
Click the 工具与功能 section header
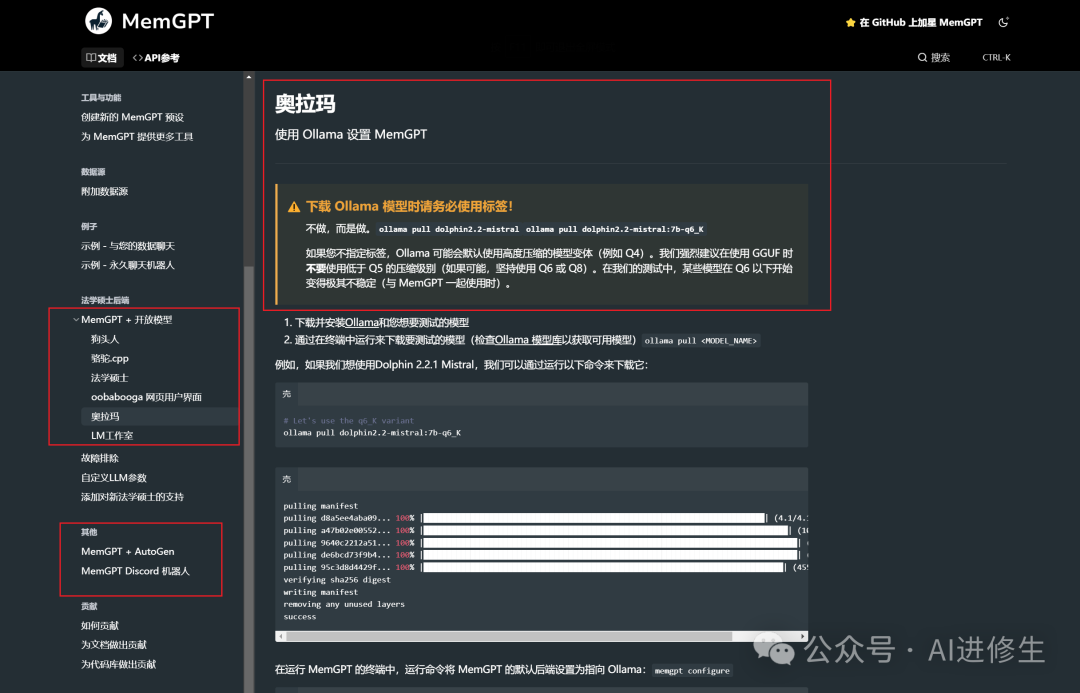[101, 97]
